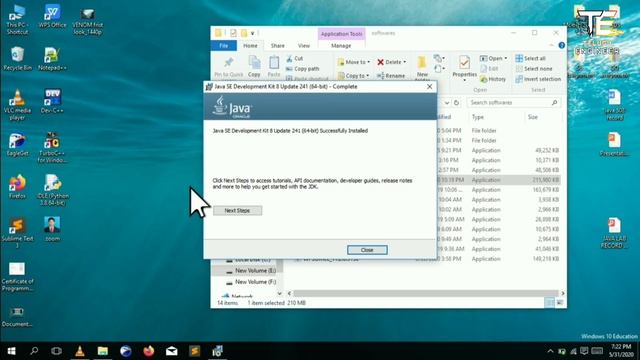640x360 pixels.
Task: Switch to the Home ribbon tab
Action: coord(250,46)
